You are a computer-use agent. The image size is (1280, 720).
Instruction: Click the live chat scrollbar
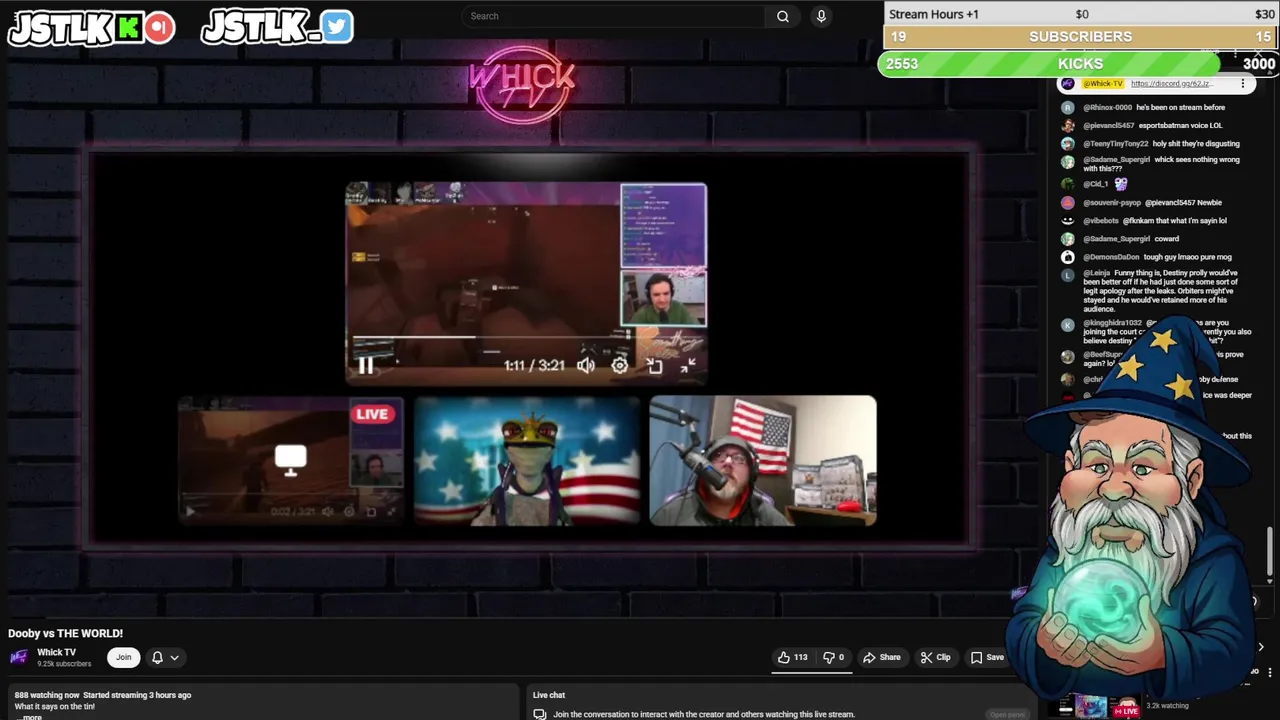[1271, 552]
